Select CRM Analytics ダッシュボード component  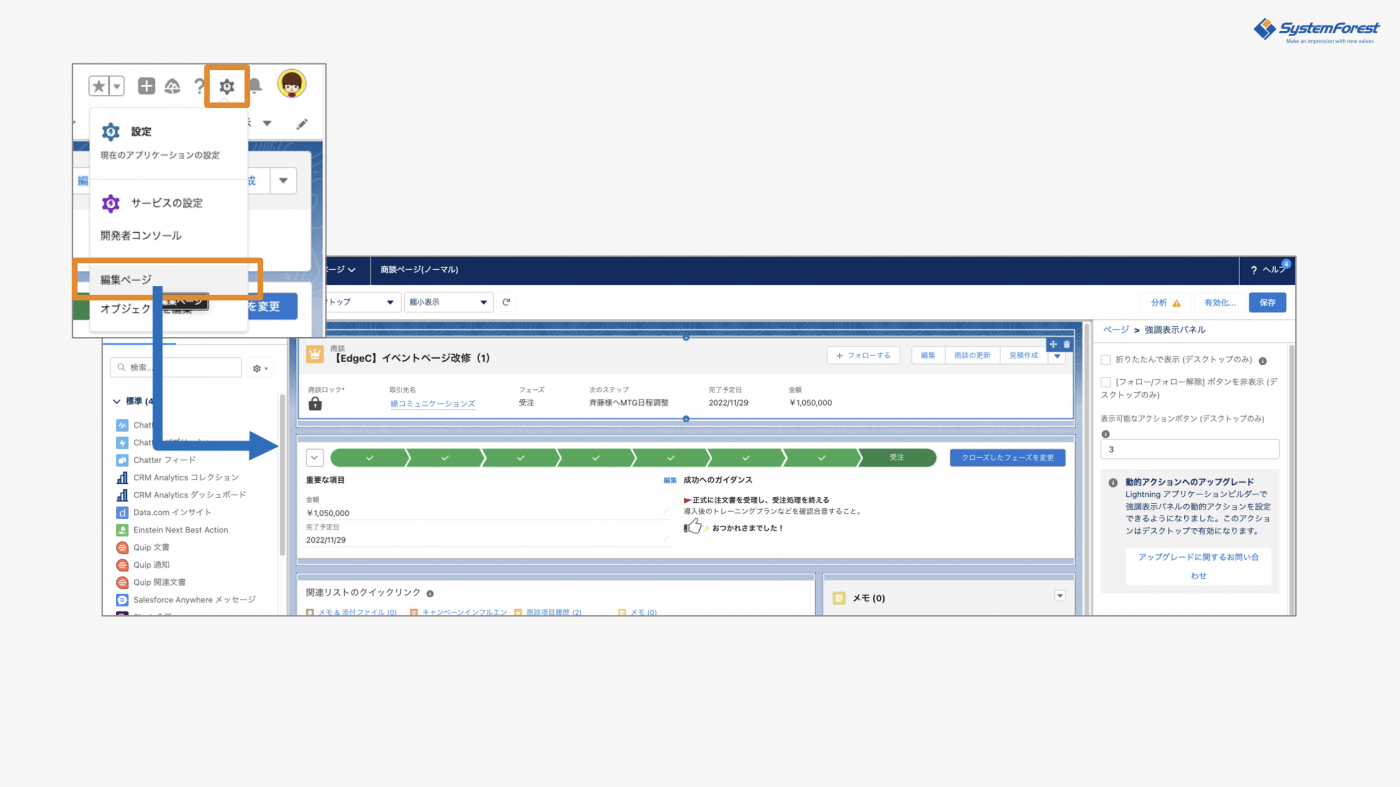point(189,494)
